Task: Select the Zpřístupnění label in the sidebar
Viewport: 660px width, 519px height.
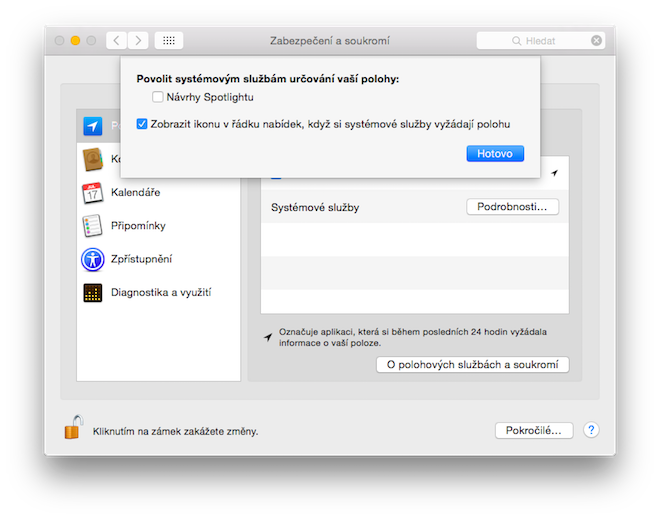Action: [x=141, y=259]
